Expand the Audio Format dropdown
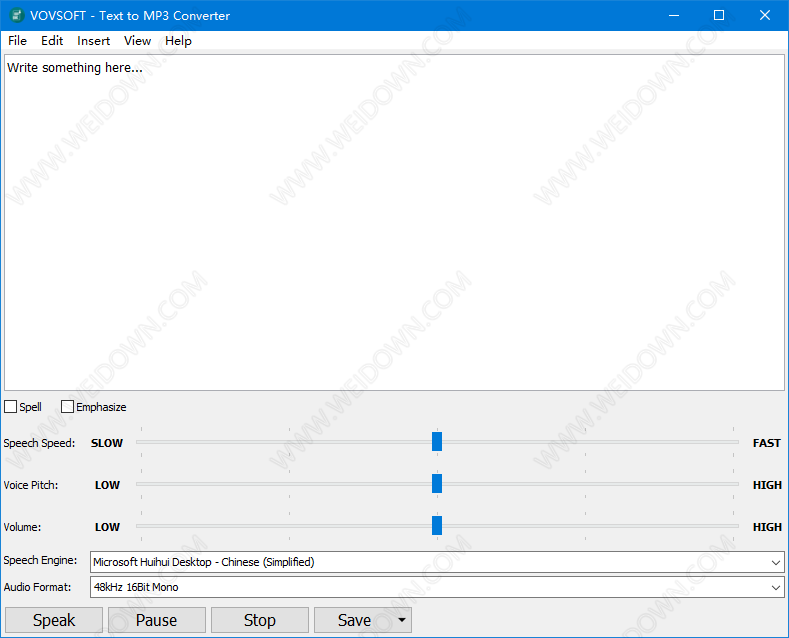Viewport: 789px width, 638px height. coord(775,587)
